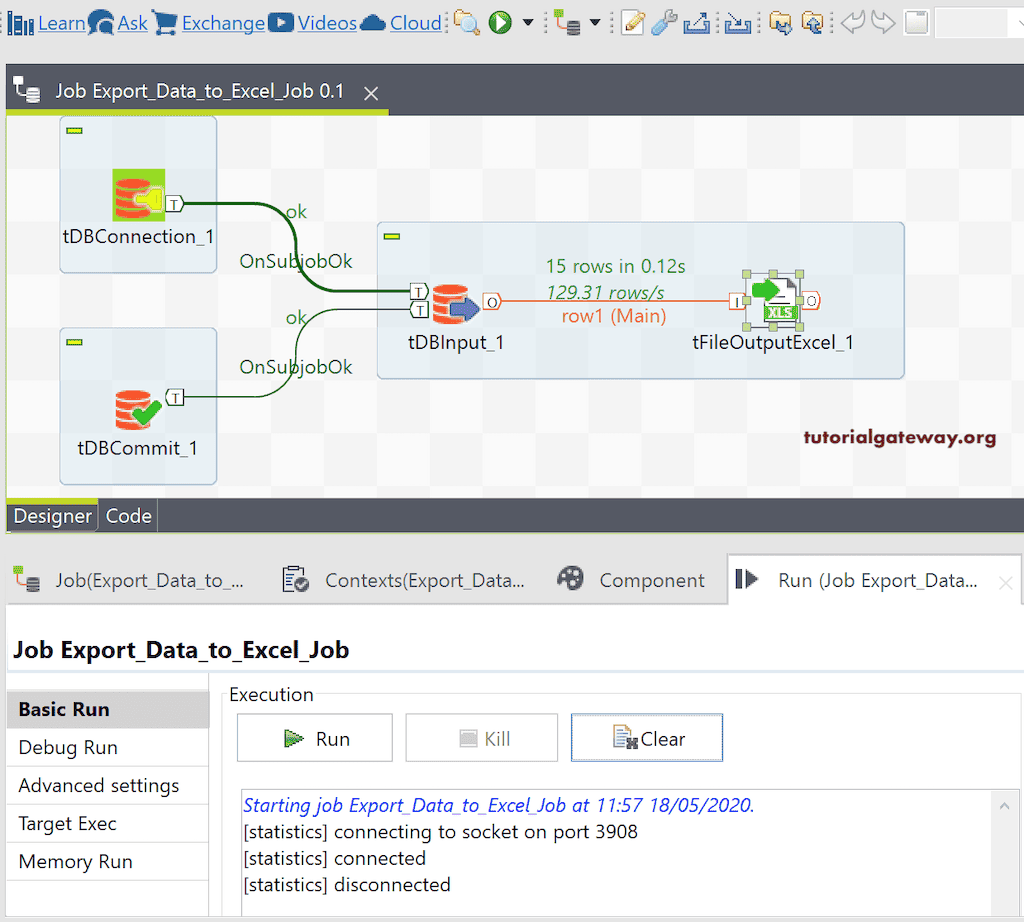Open search with the magnifier toolbar icon
Screen dimensions: 1024x922
coord(467,22)
